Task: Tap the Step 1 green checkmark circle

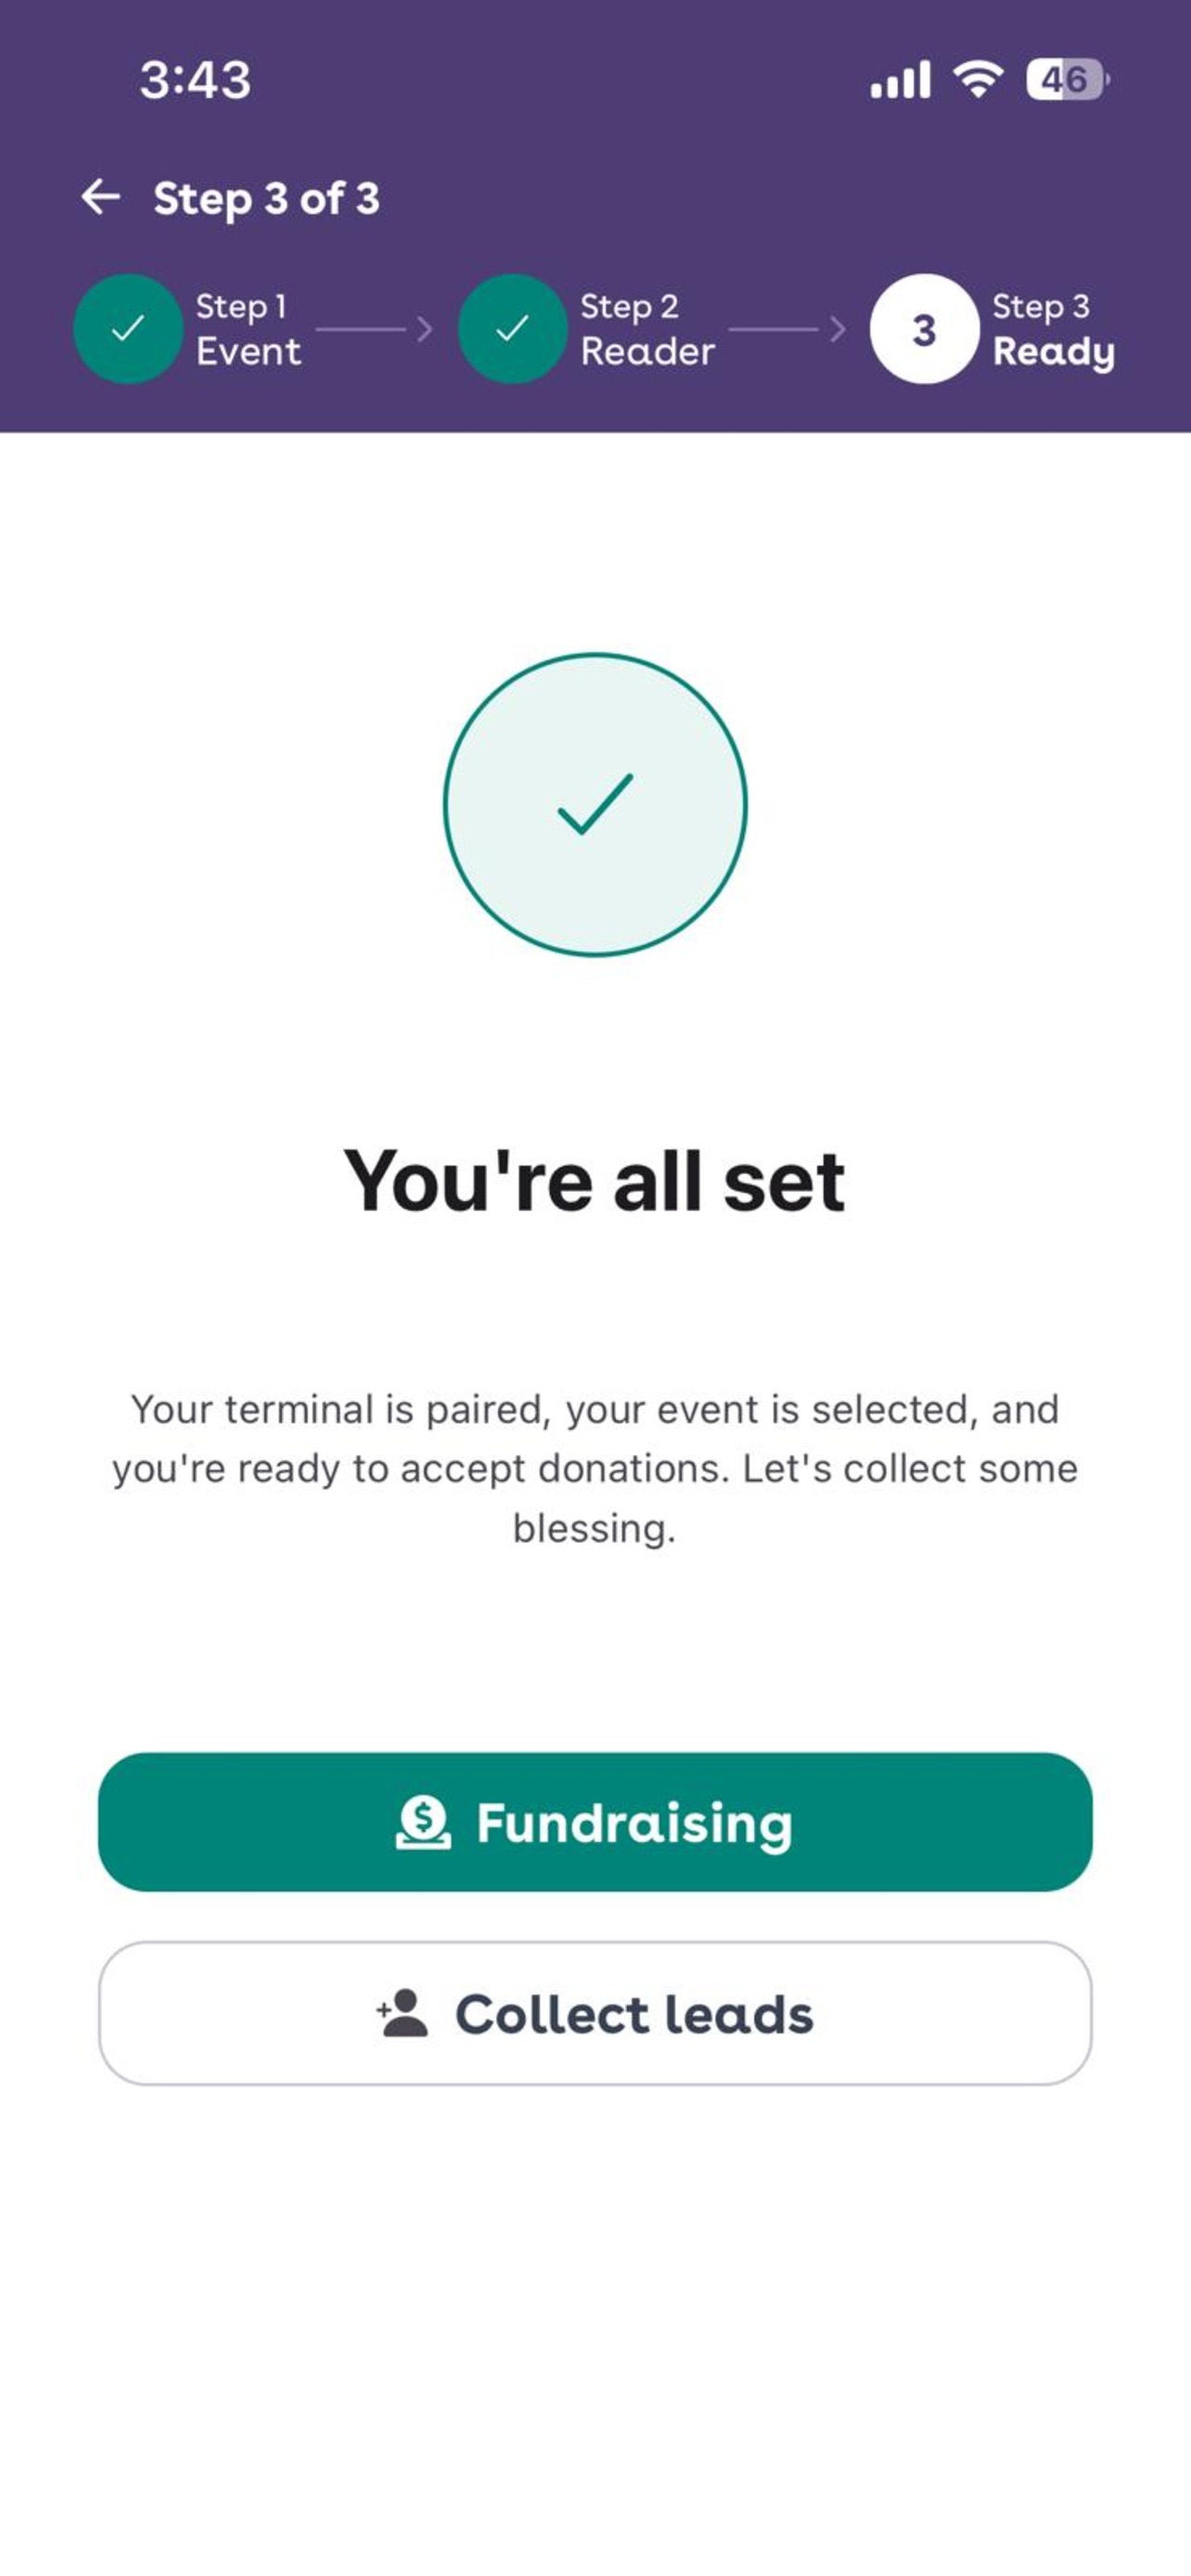Action: pos(128,328)
